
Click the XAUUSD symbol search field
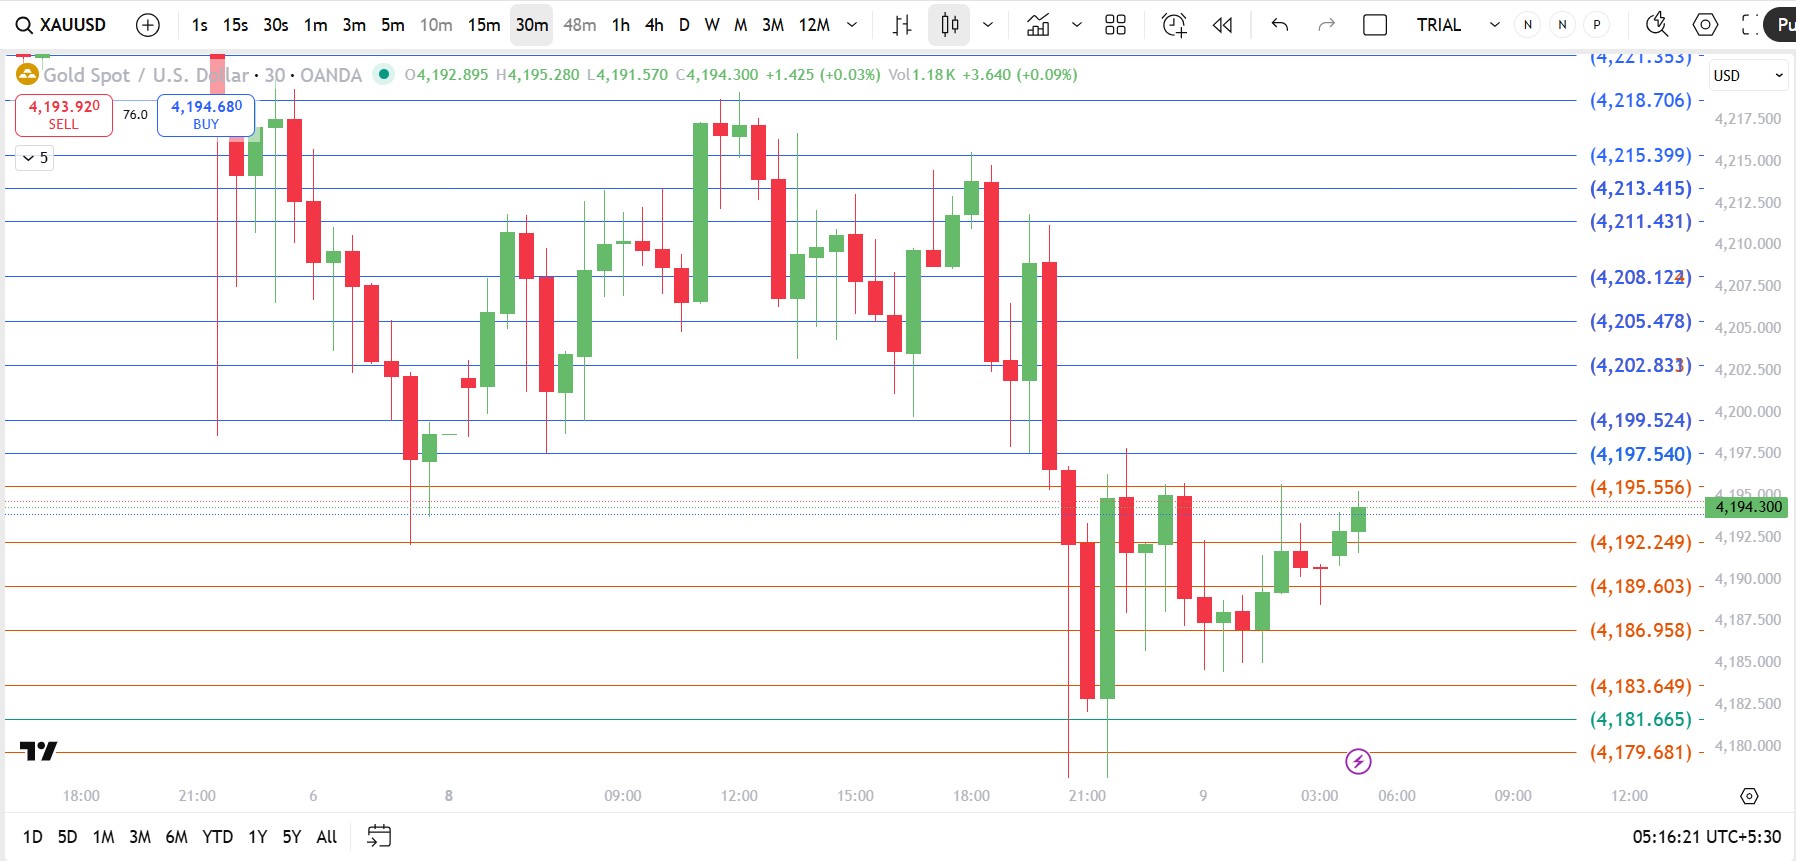click(x=62, y=25)
